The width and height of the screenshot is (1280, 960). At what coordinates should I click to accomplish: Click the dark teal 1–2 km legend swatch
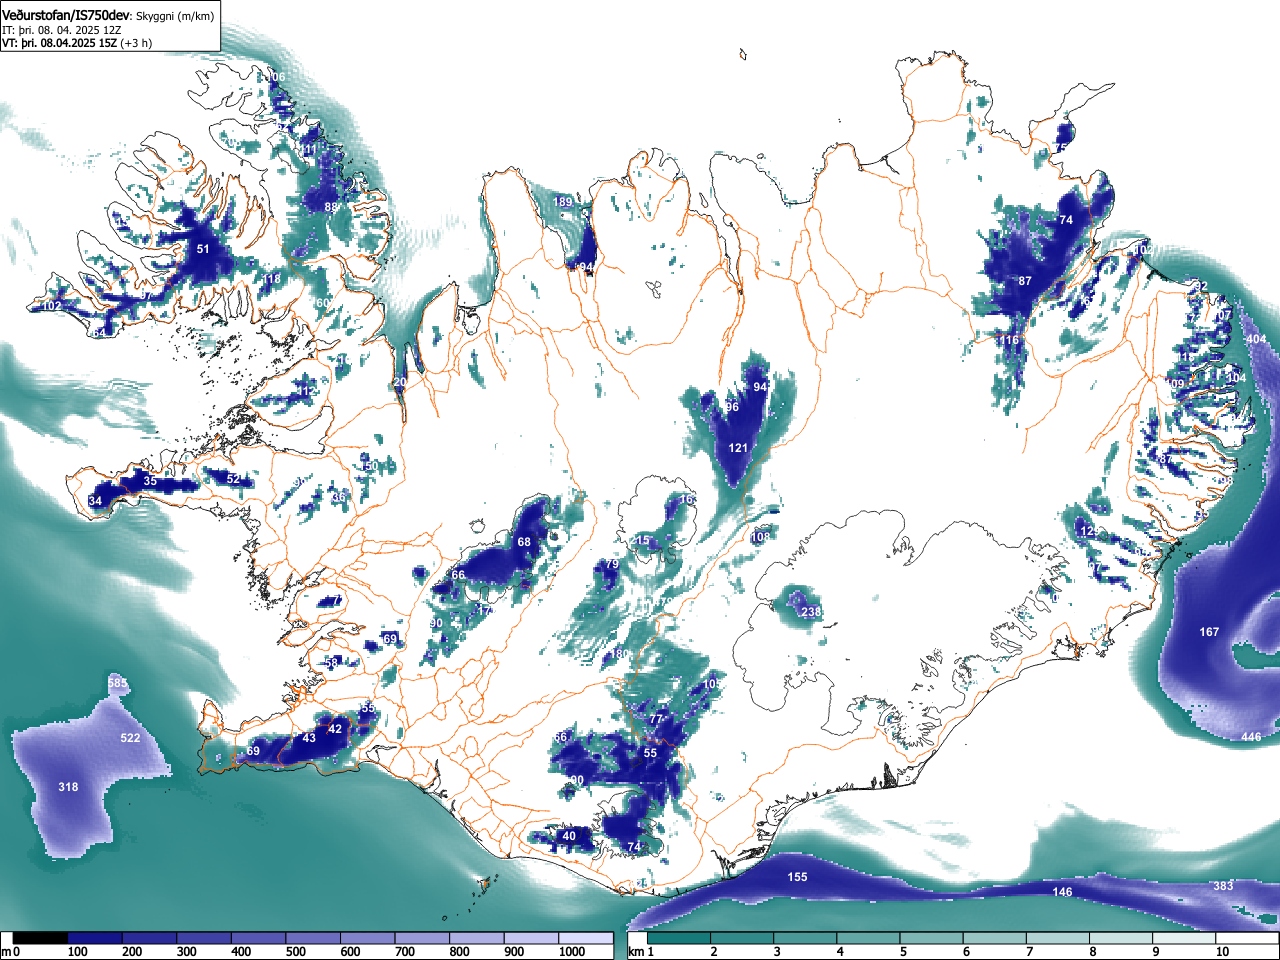(679, 938)
